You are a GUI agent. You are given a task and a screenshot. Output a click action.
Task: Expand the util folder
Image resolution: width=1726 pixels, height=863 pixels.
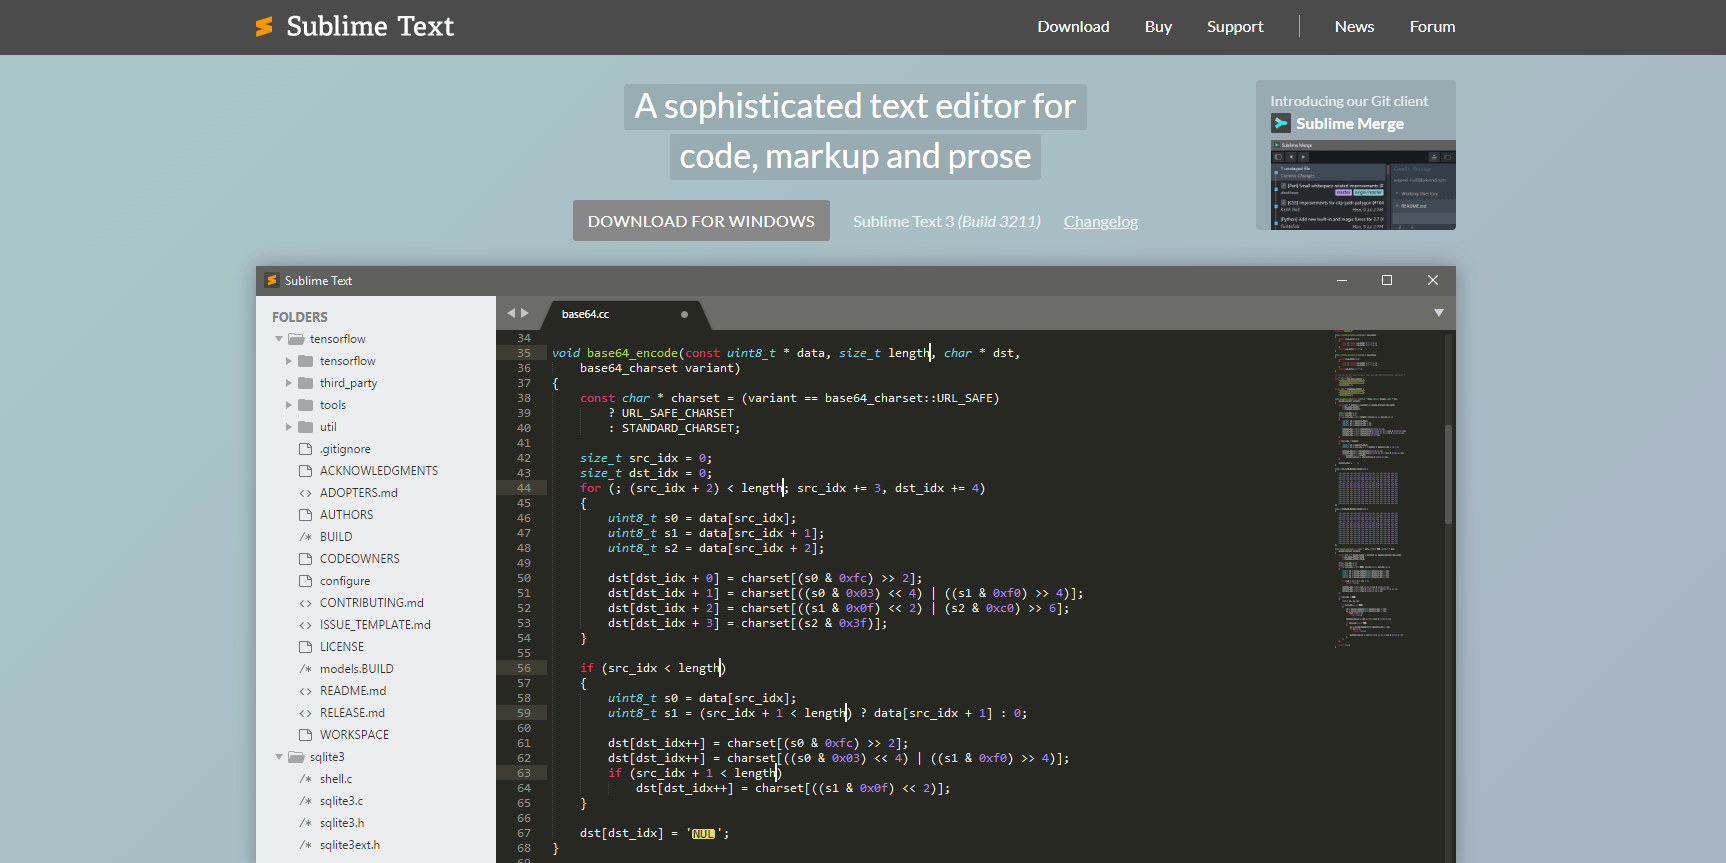pos(289,427)
